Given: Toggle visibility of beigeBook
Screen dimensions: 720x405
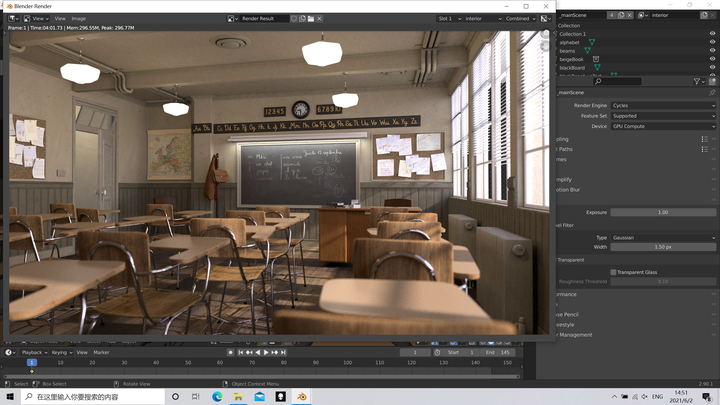Looking at the screenshot, I should click(712, 59).
